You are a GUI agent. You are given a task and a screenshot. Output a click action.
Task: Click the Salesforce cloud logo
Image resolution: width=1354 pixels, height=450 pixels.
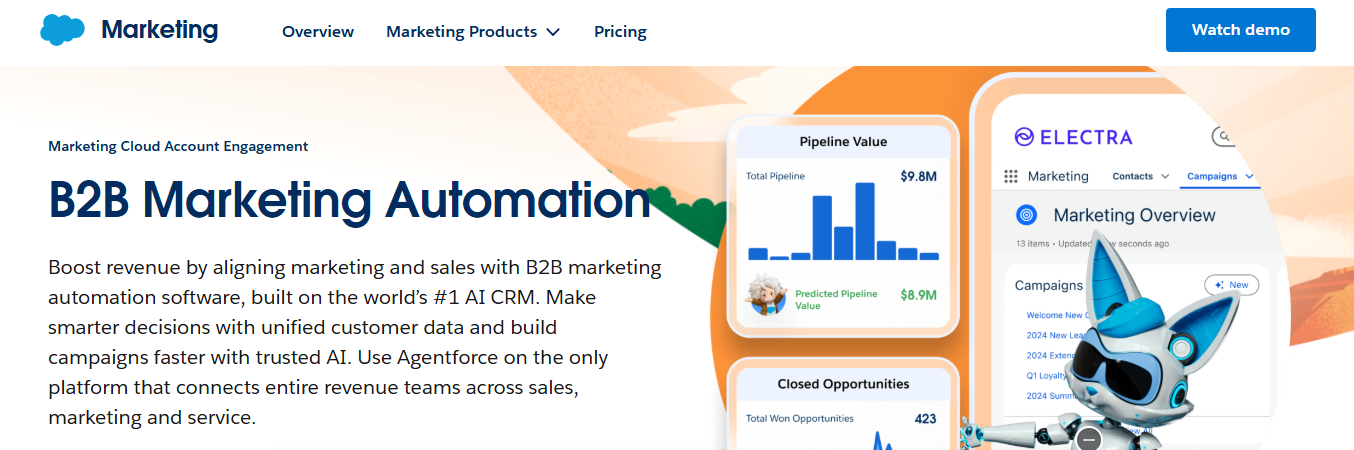click(63, 30)
